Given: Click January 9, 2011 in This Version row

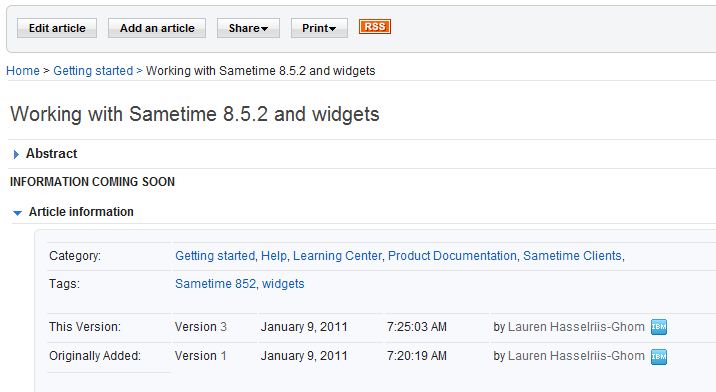Looking at the screenshot, I should (x=304, y=327).
